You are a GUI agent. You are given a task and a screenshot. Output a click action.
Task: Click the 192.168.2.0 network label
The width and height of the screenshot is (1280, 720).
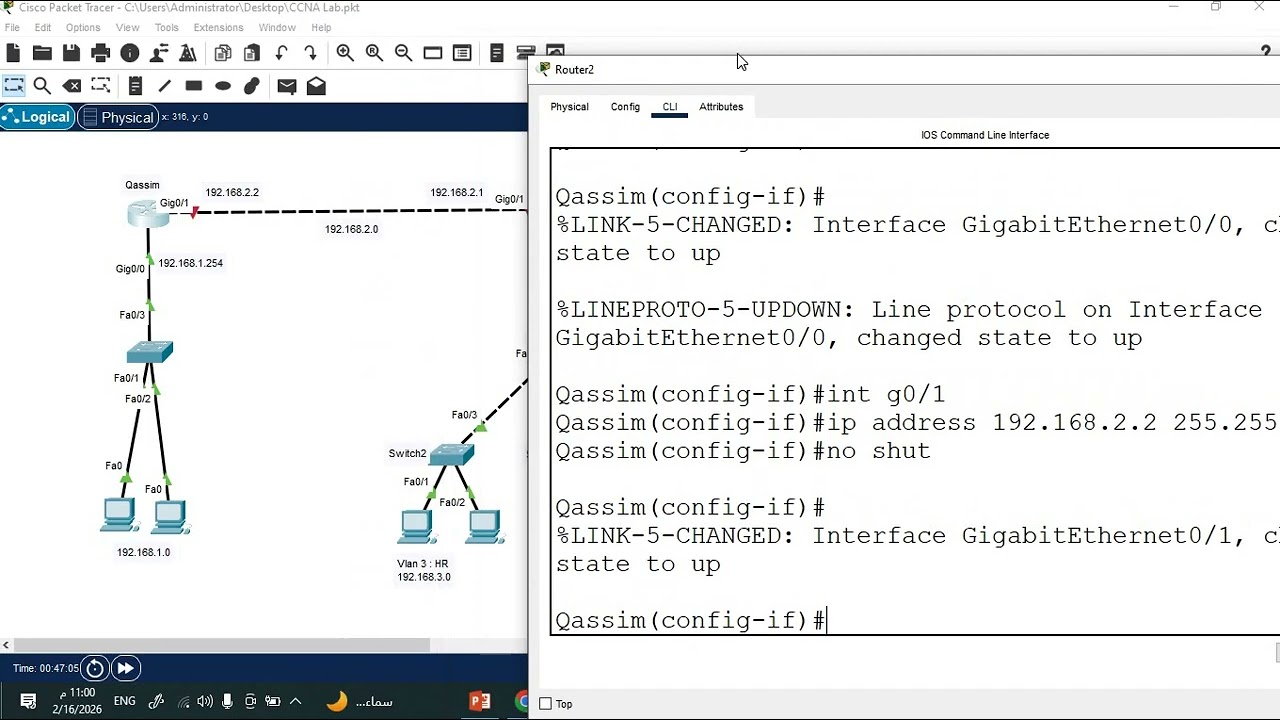(351, 229)
